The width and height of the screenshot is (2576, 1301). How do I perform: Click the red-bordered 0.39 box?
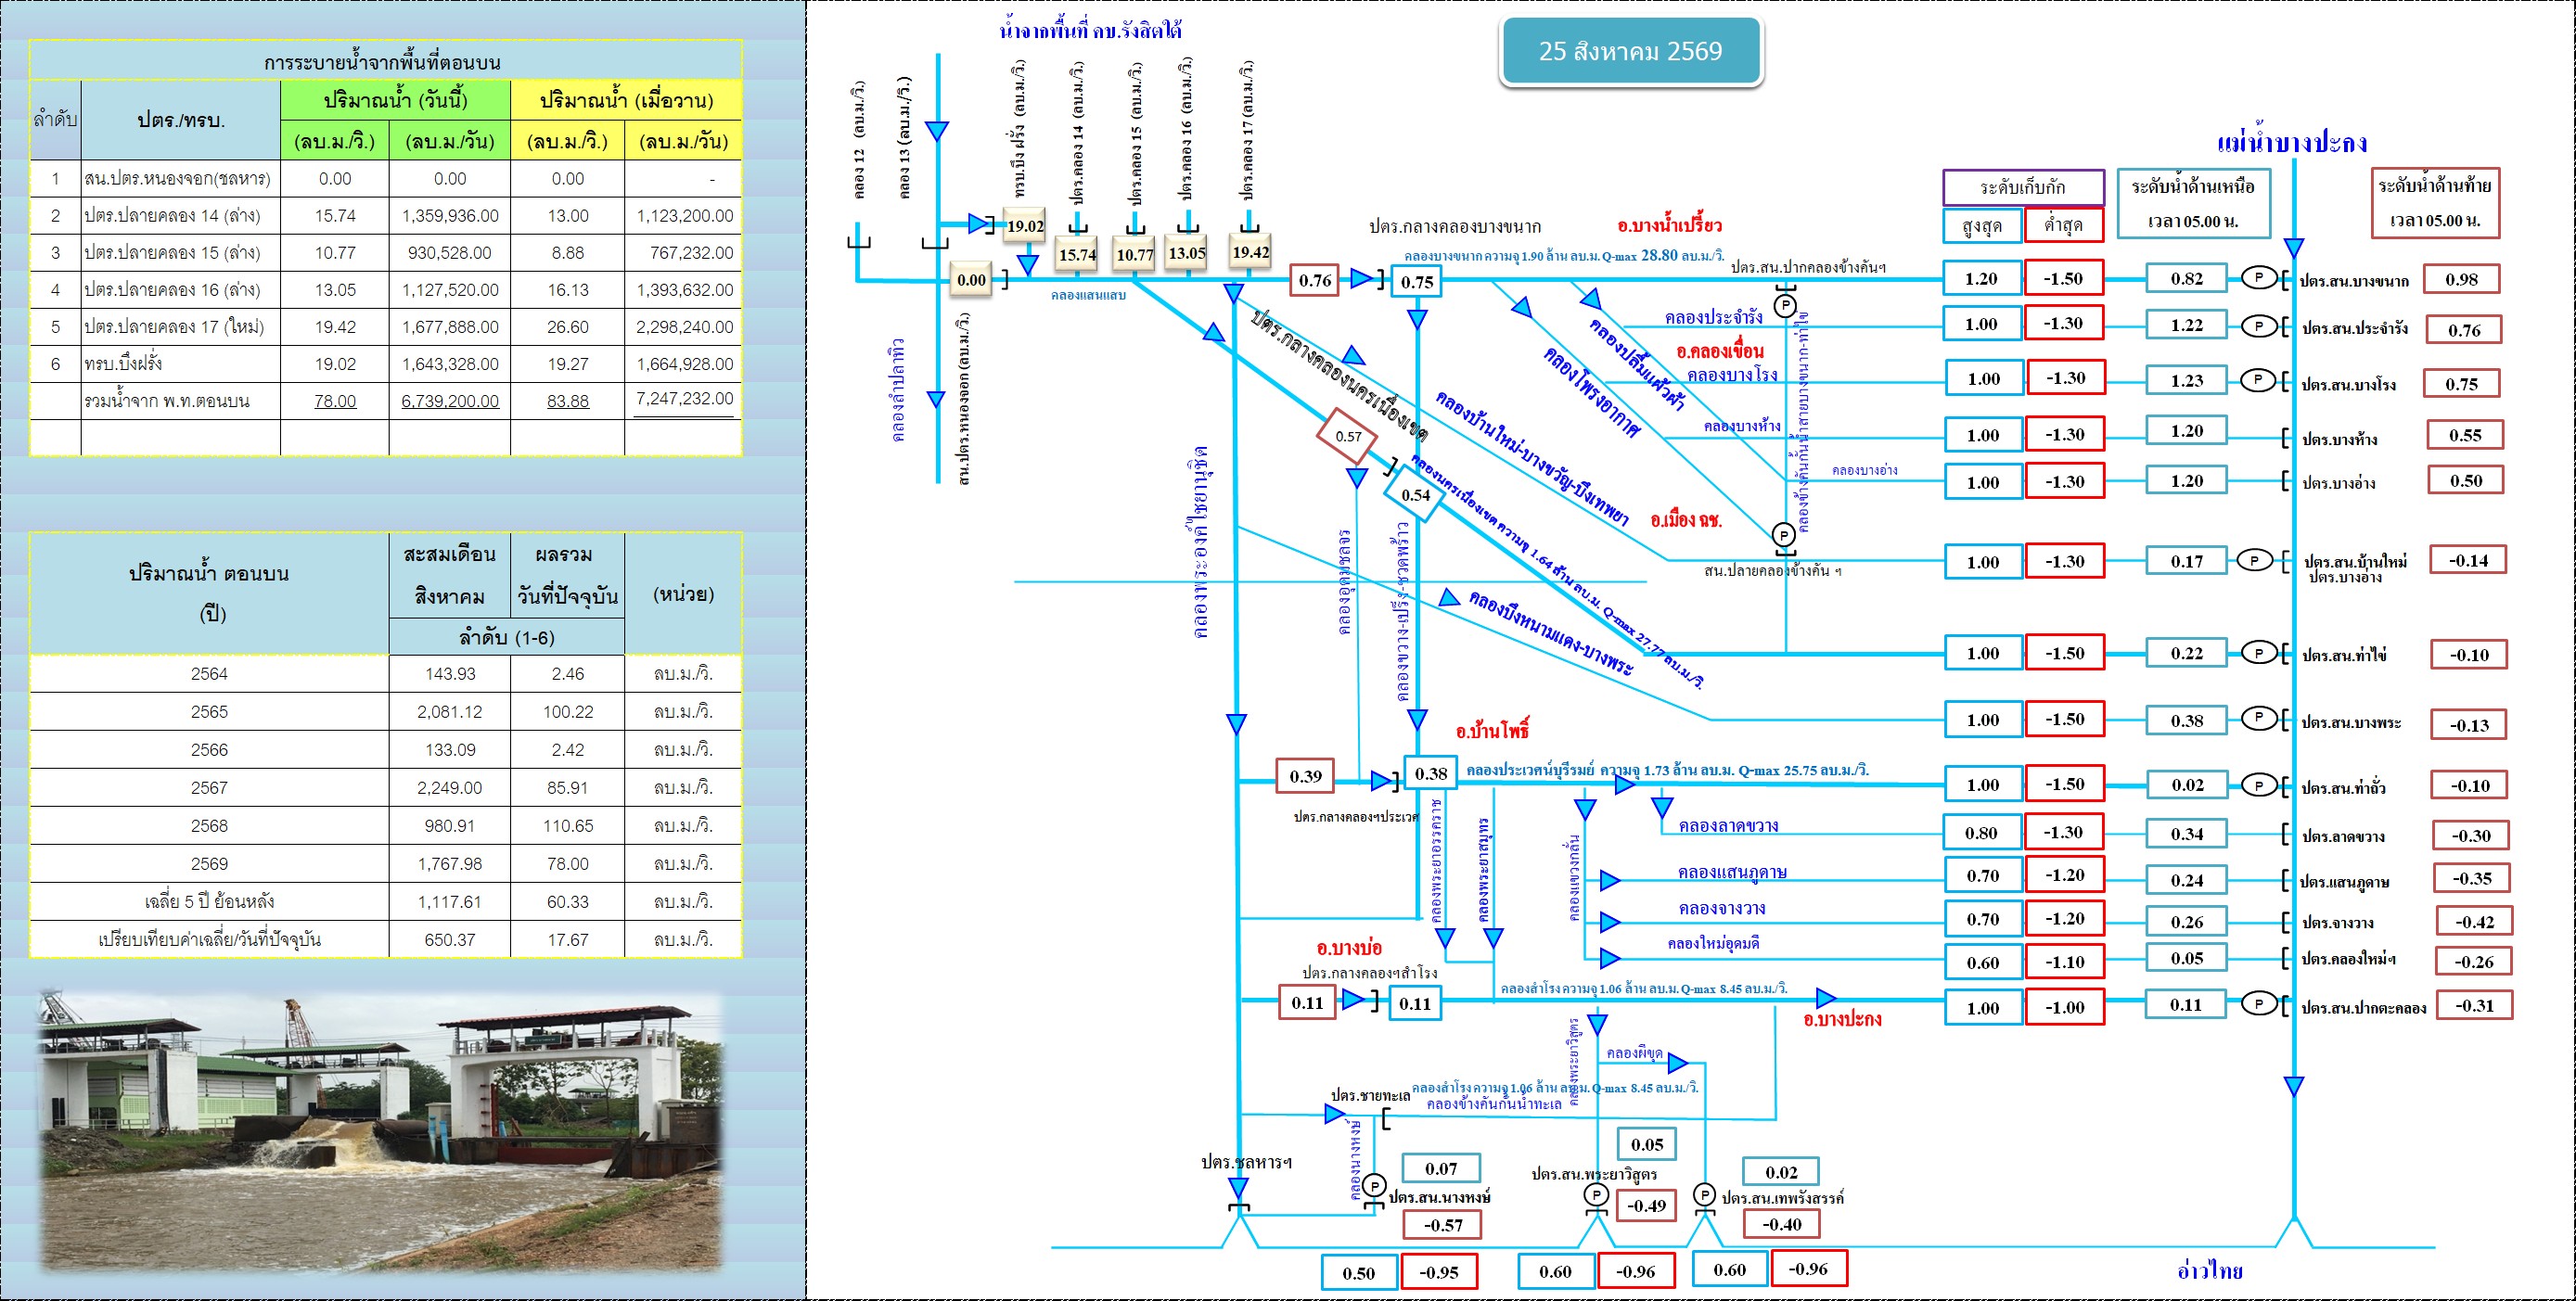tap(1305, 776)
